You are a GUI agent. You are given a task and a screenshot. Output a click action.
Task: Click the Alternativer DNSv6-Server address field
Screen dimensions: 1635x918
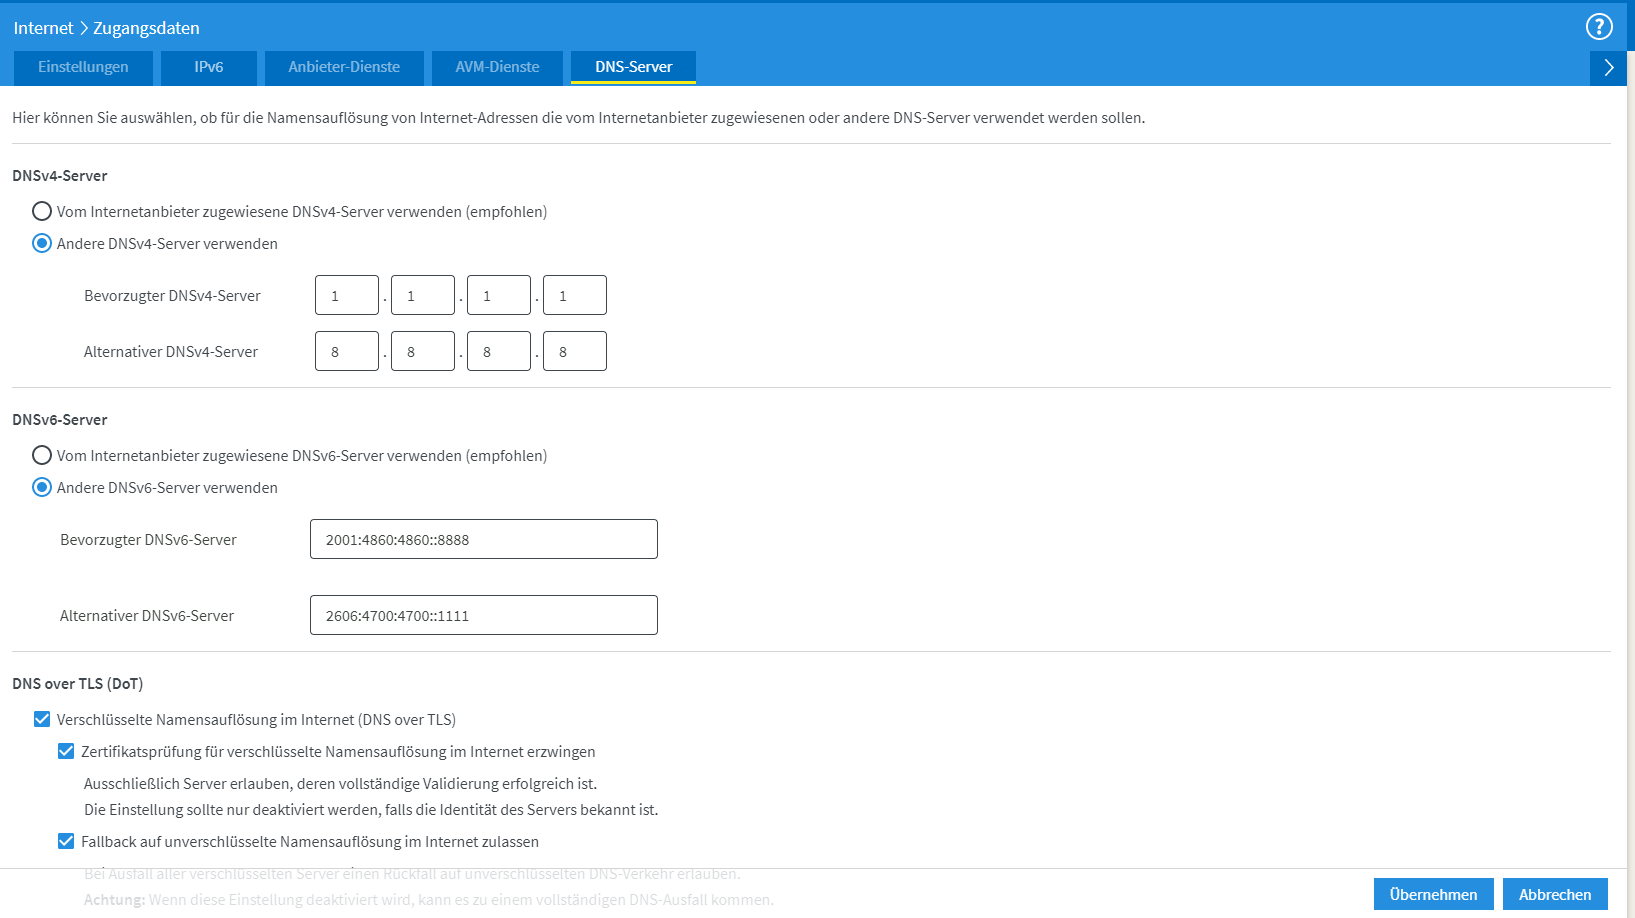[484, 615]
